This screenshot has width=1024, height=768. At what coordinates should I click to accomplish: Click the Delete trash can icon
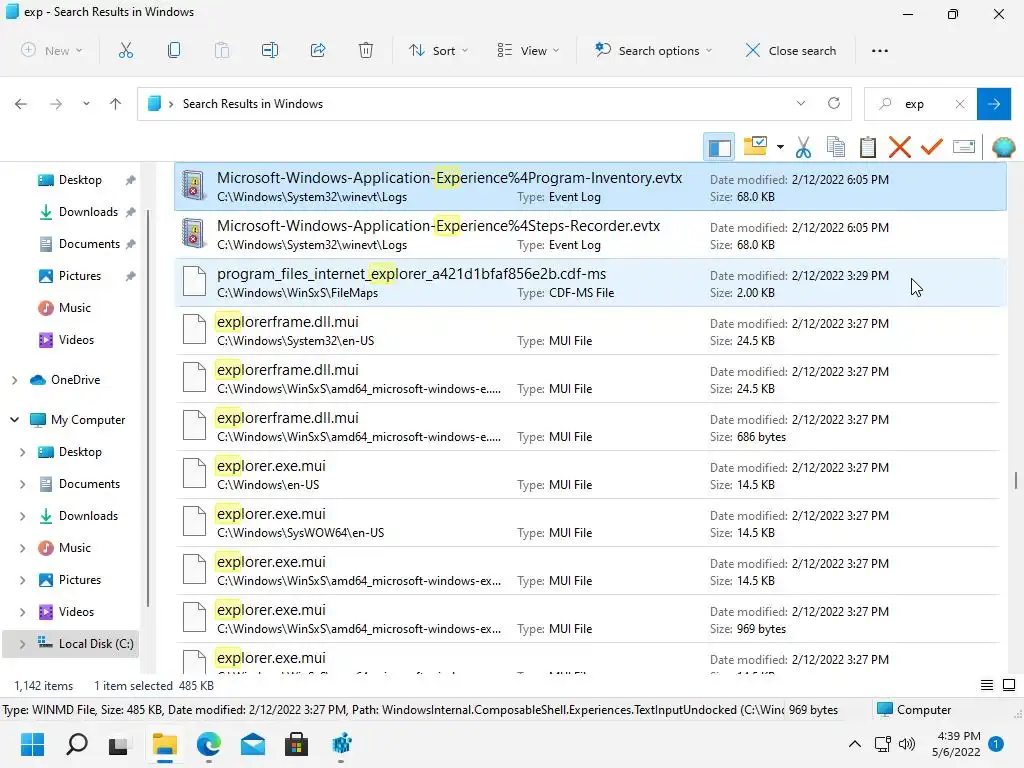point(366,50)
